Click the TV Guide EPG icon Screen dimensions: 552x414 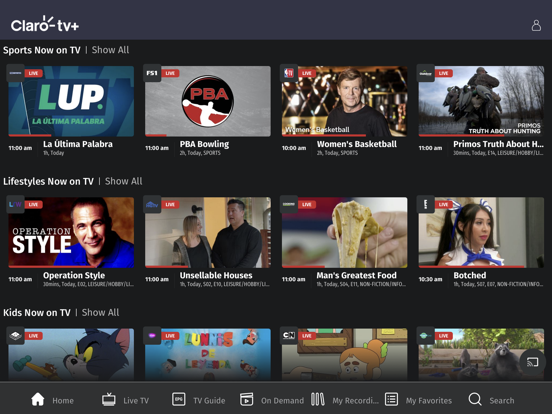pyautogui.click(x=178, y=399)
